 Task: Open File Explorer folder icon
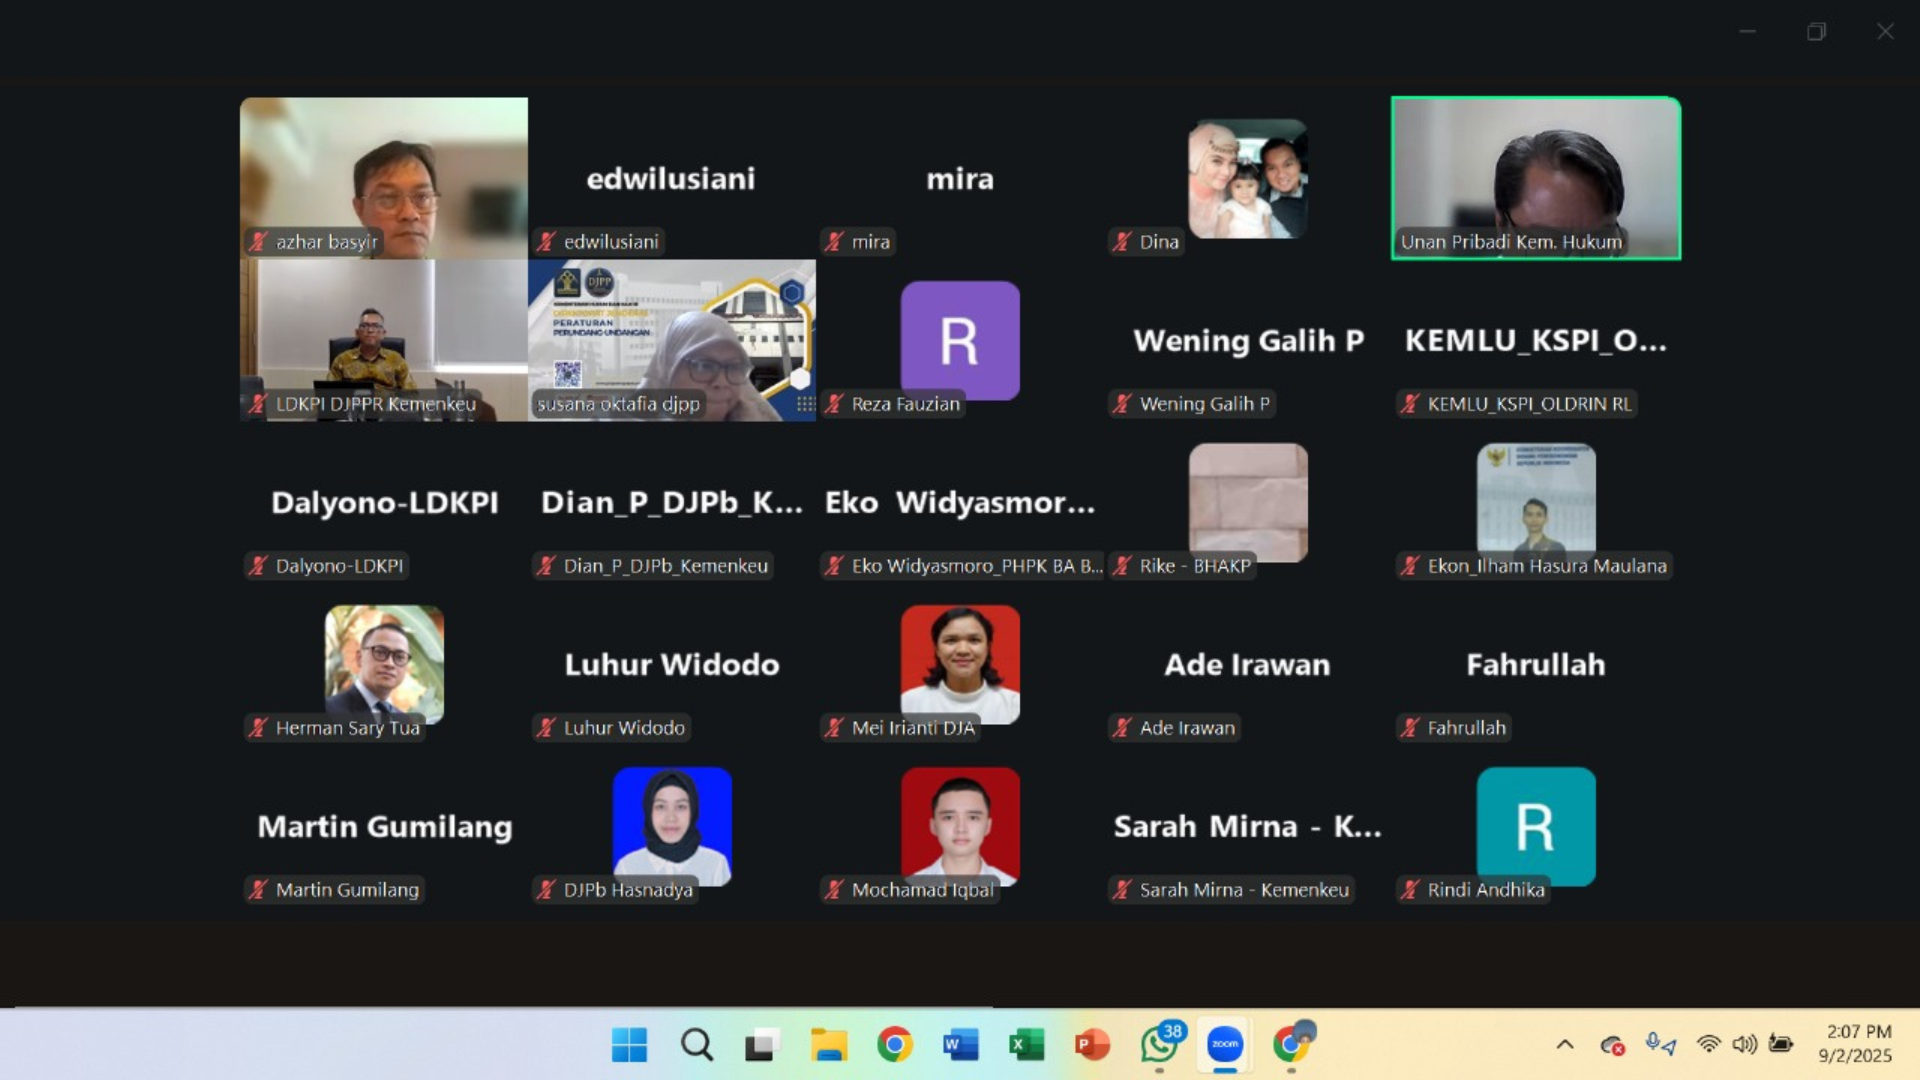point(828,1045)
